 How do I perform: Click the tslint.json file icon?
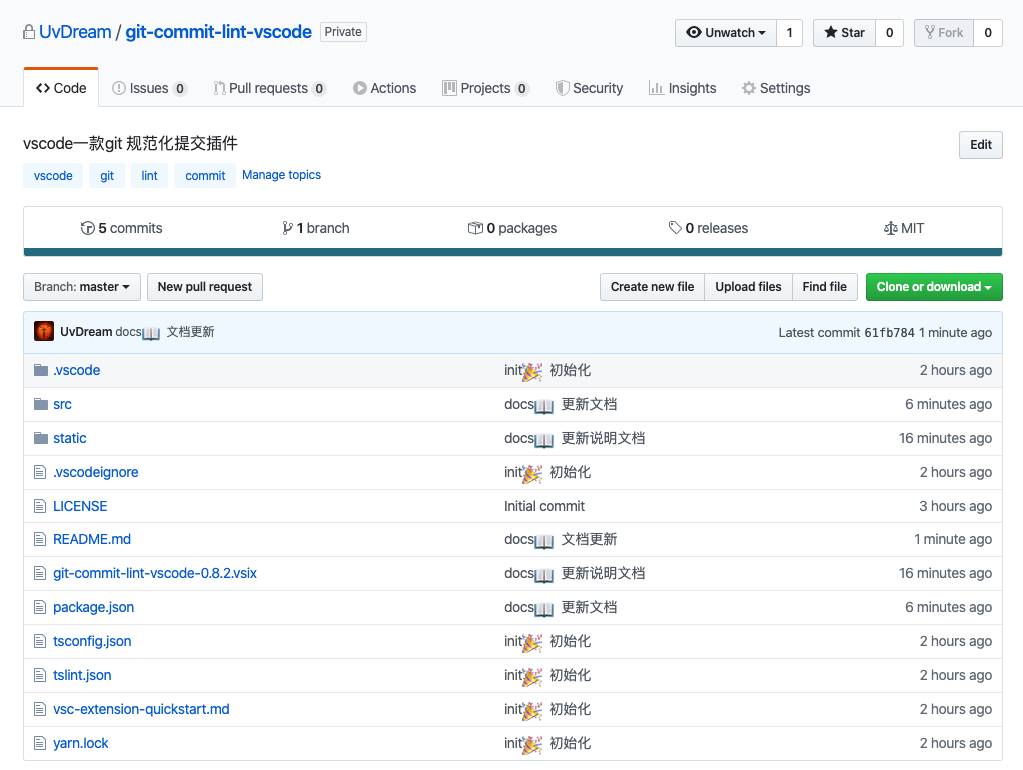point(40,675)
